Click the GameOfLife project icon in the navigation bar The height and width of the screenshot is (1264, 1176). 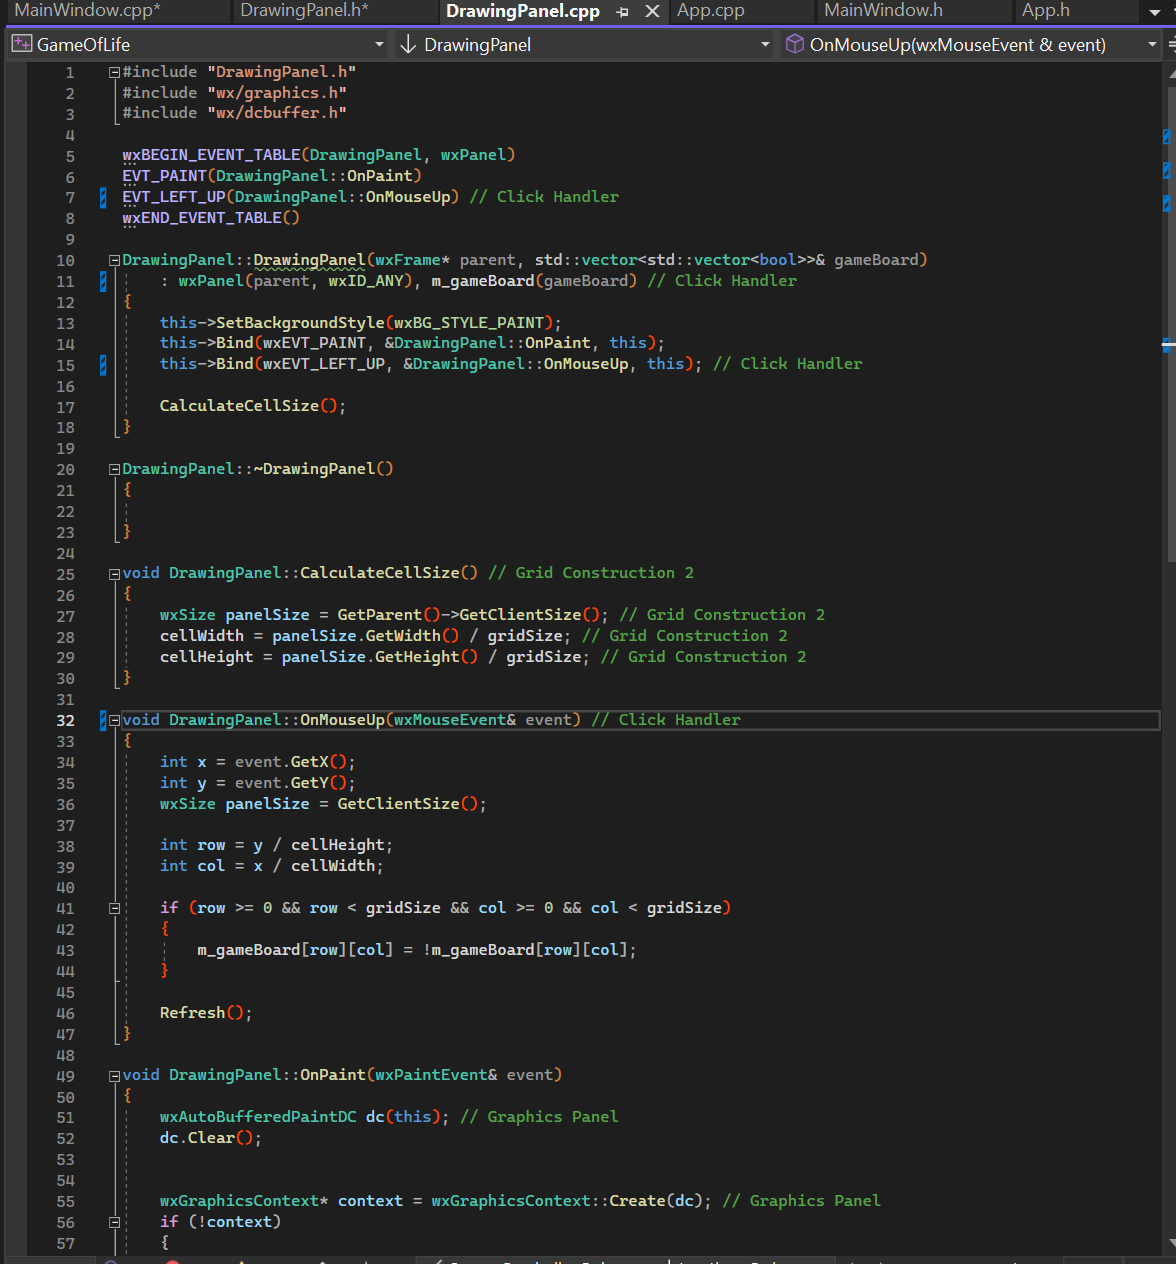(x=21, y=44)
